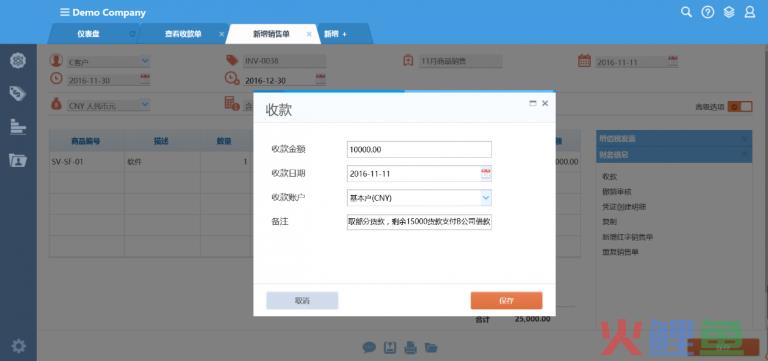The width and height of the screenshot is (768, 361).
Task: Click the 25,000.00 total amount
Action: 532,319
